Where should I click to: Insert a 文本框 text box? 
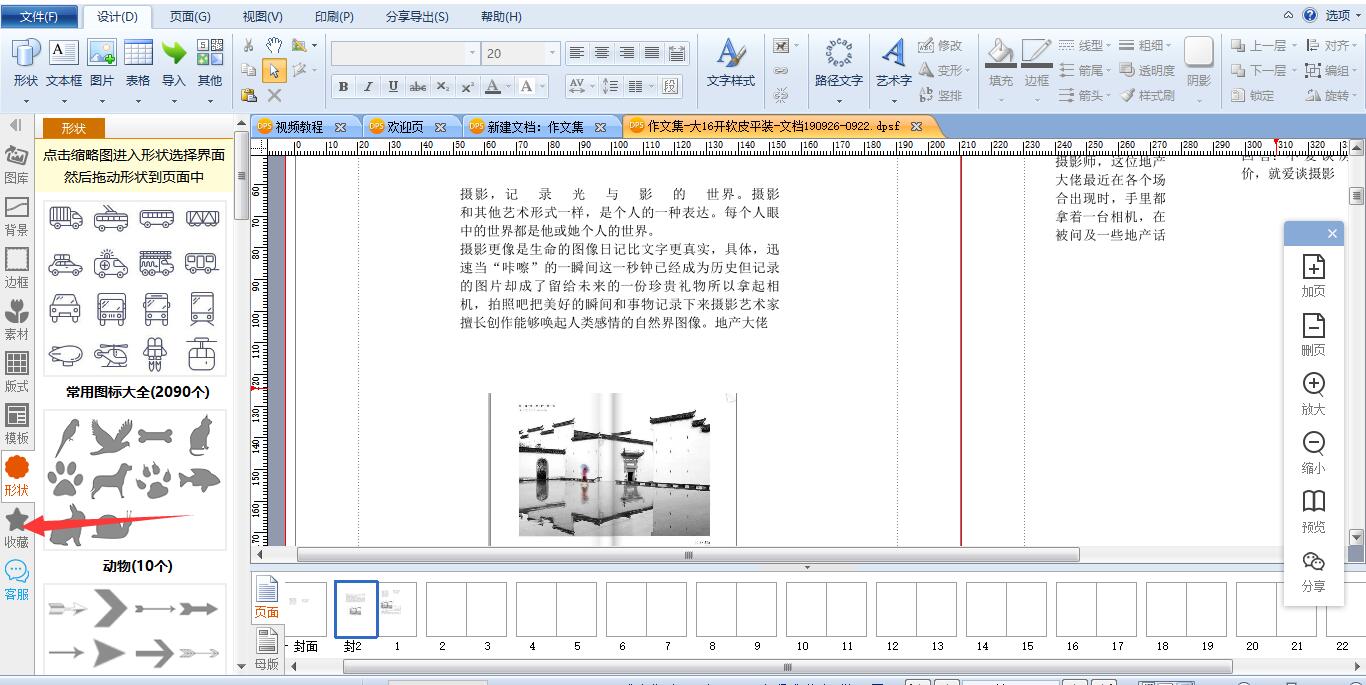tap(64, 64)
